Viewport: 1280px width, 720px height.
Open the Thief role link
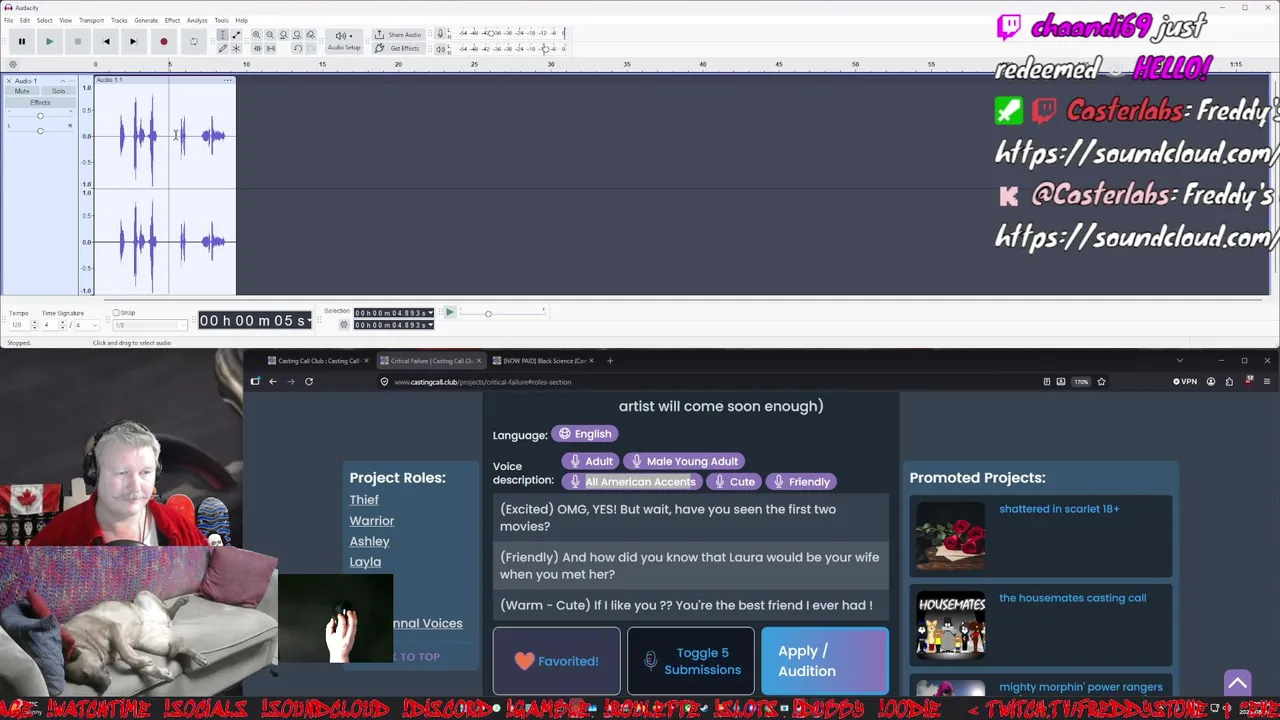click(364, 500)
